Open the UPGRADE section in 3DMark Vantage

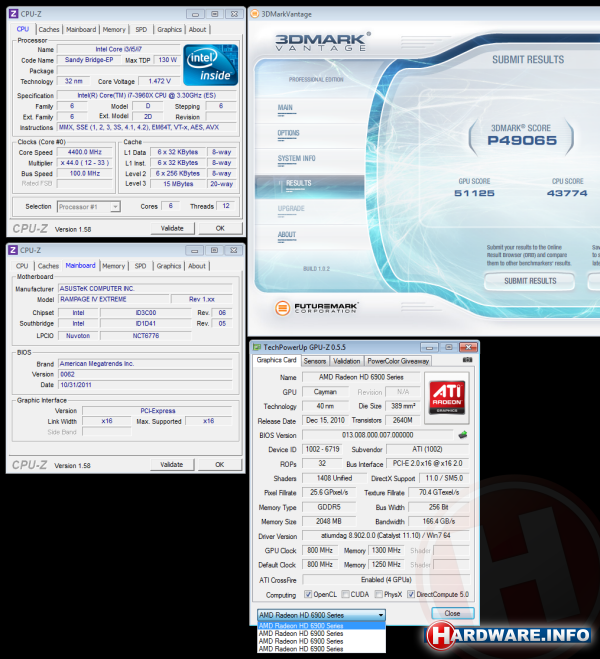point(291,208)
